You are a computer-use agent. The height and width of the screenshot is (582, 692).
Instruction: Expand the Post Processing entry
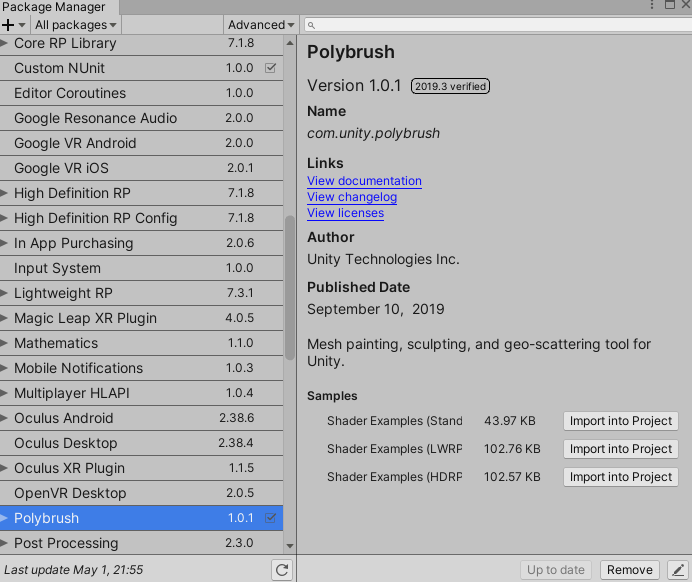[x=4, y=543]
